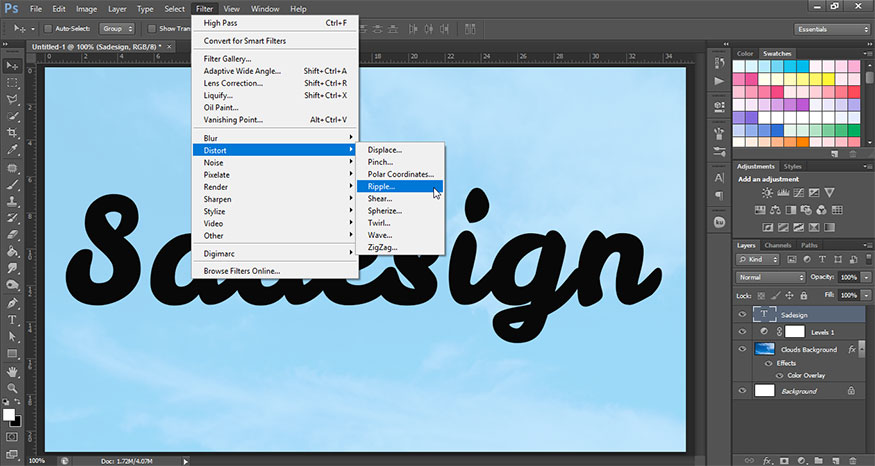The width and height of the screenshot is (875, 466).
Task: Select the Eyedropper tool
Action: 13,149
